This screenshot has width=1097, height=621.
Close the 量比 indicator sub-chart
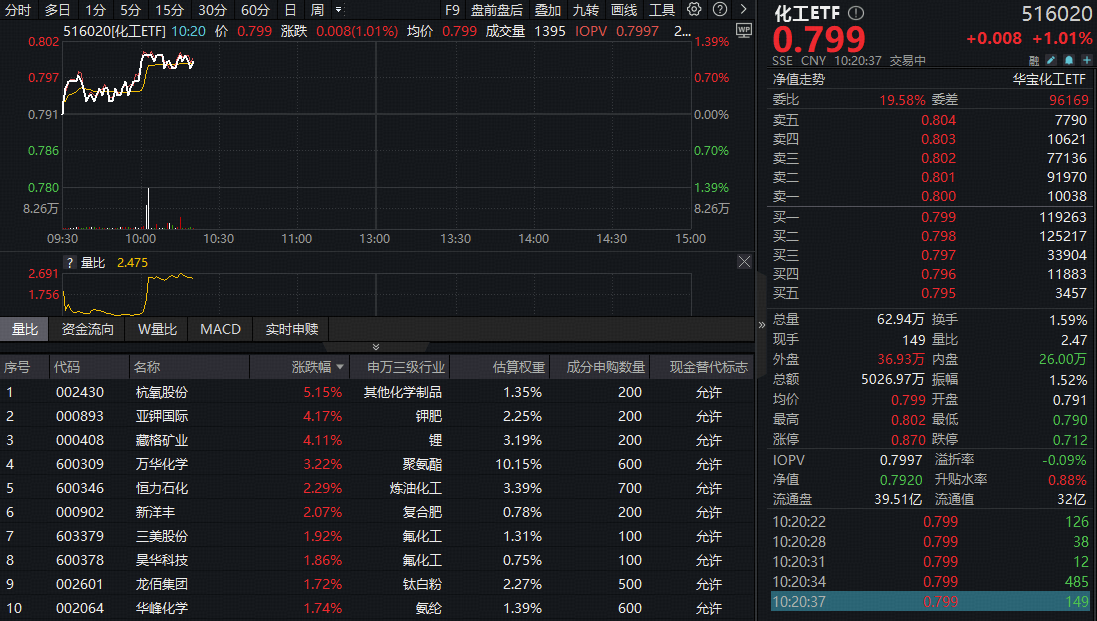point(744,262)
